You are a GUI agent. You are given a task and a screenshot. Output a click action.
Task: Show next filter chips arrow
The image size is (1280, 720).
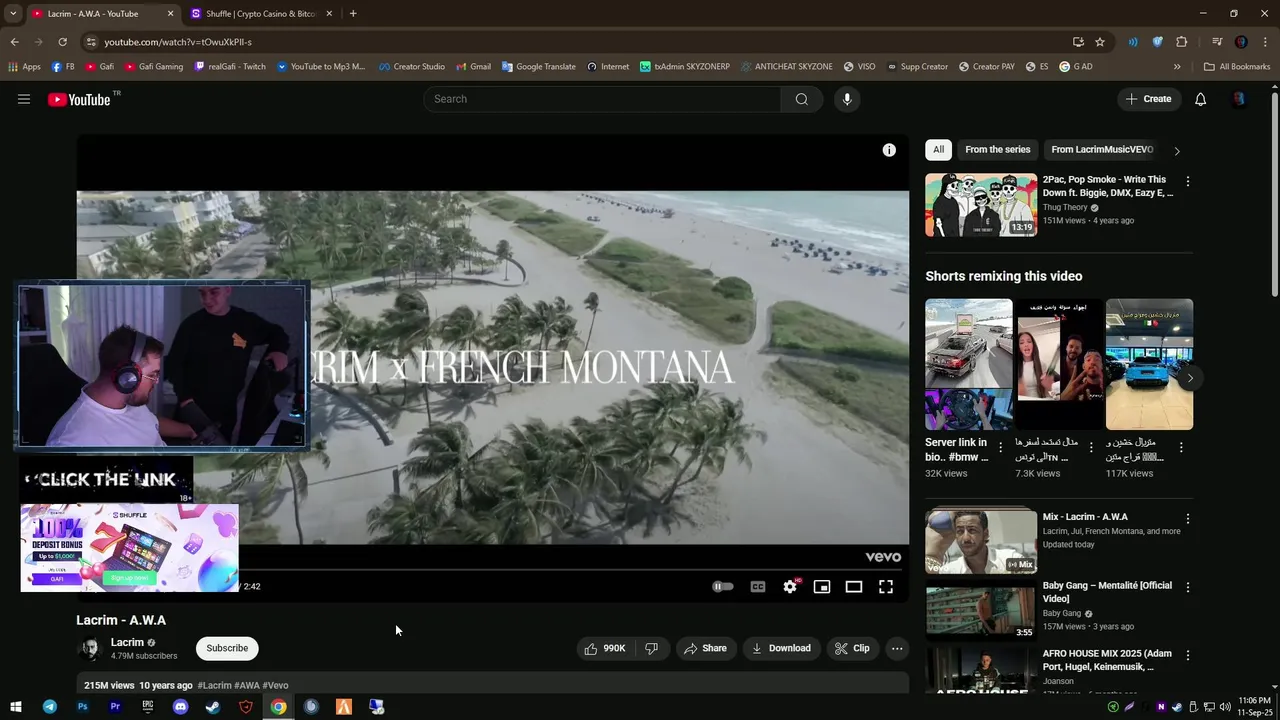pyautogui.click(x=1177, y=151)
